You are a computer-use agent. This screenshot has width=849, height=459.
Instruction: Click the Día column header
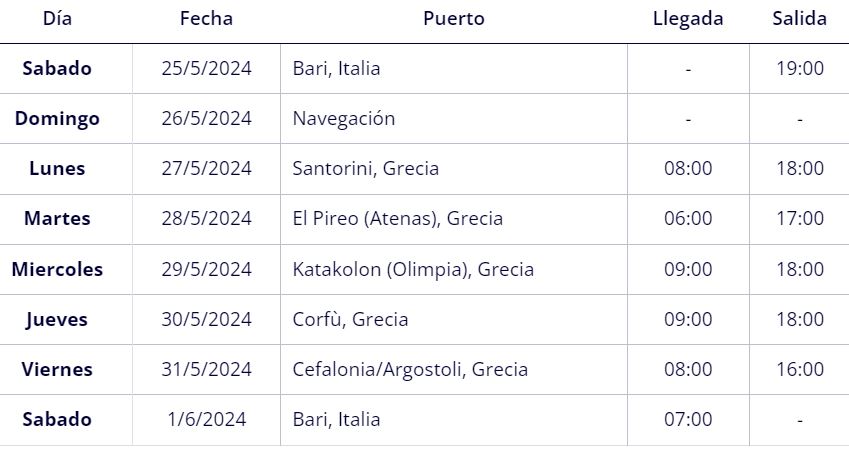(57, 18)
